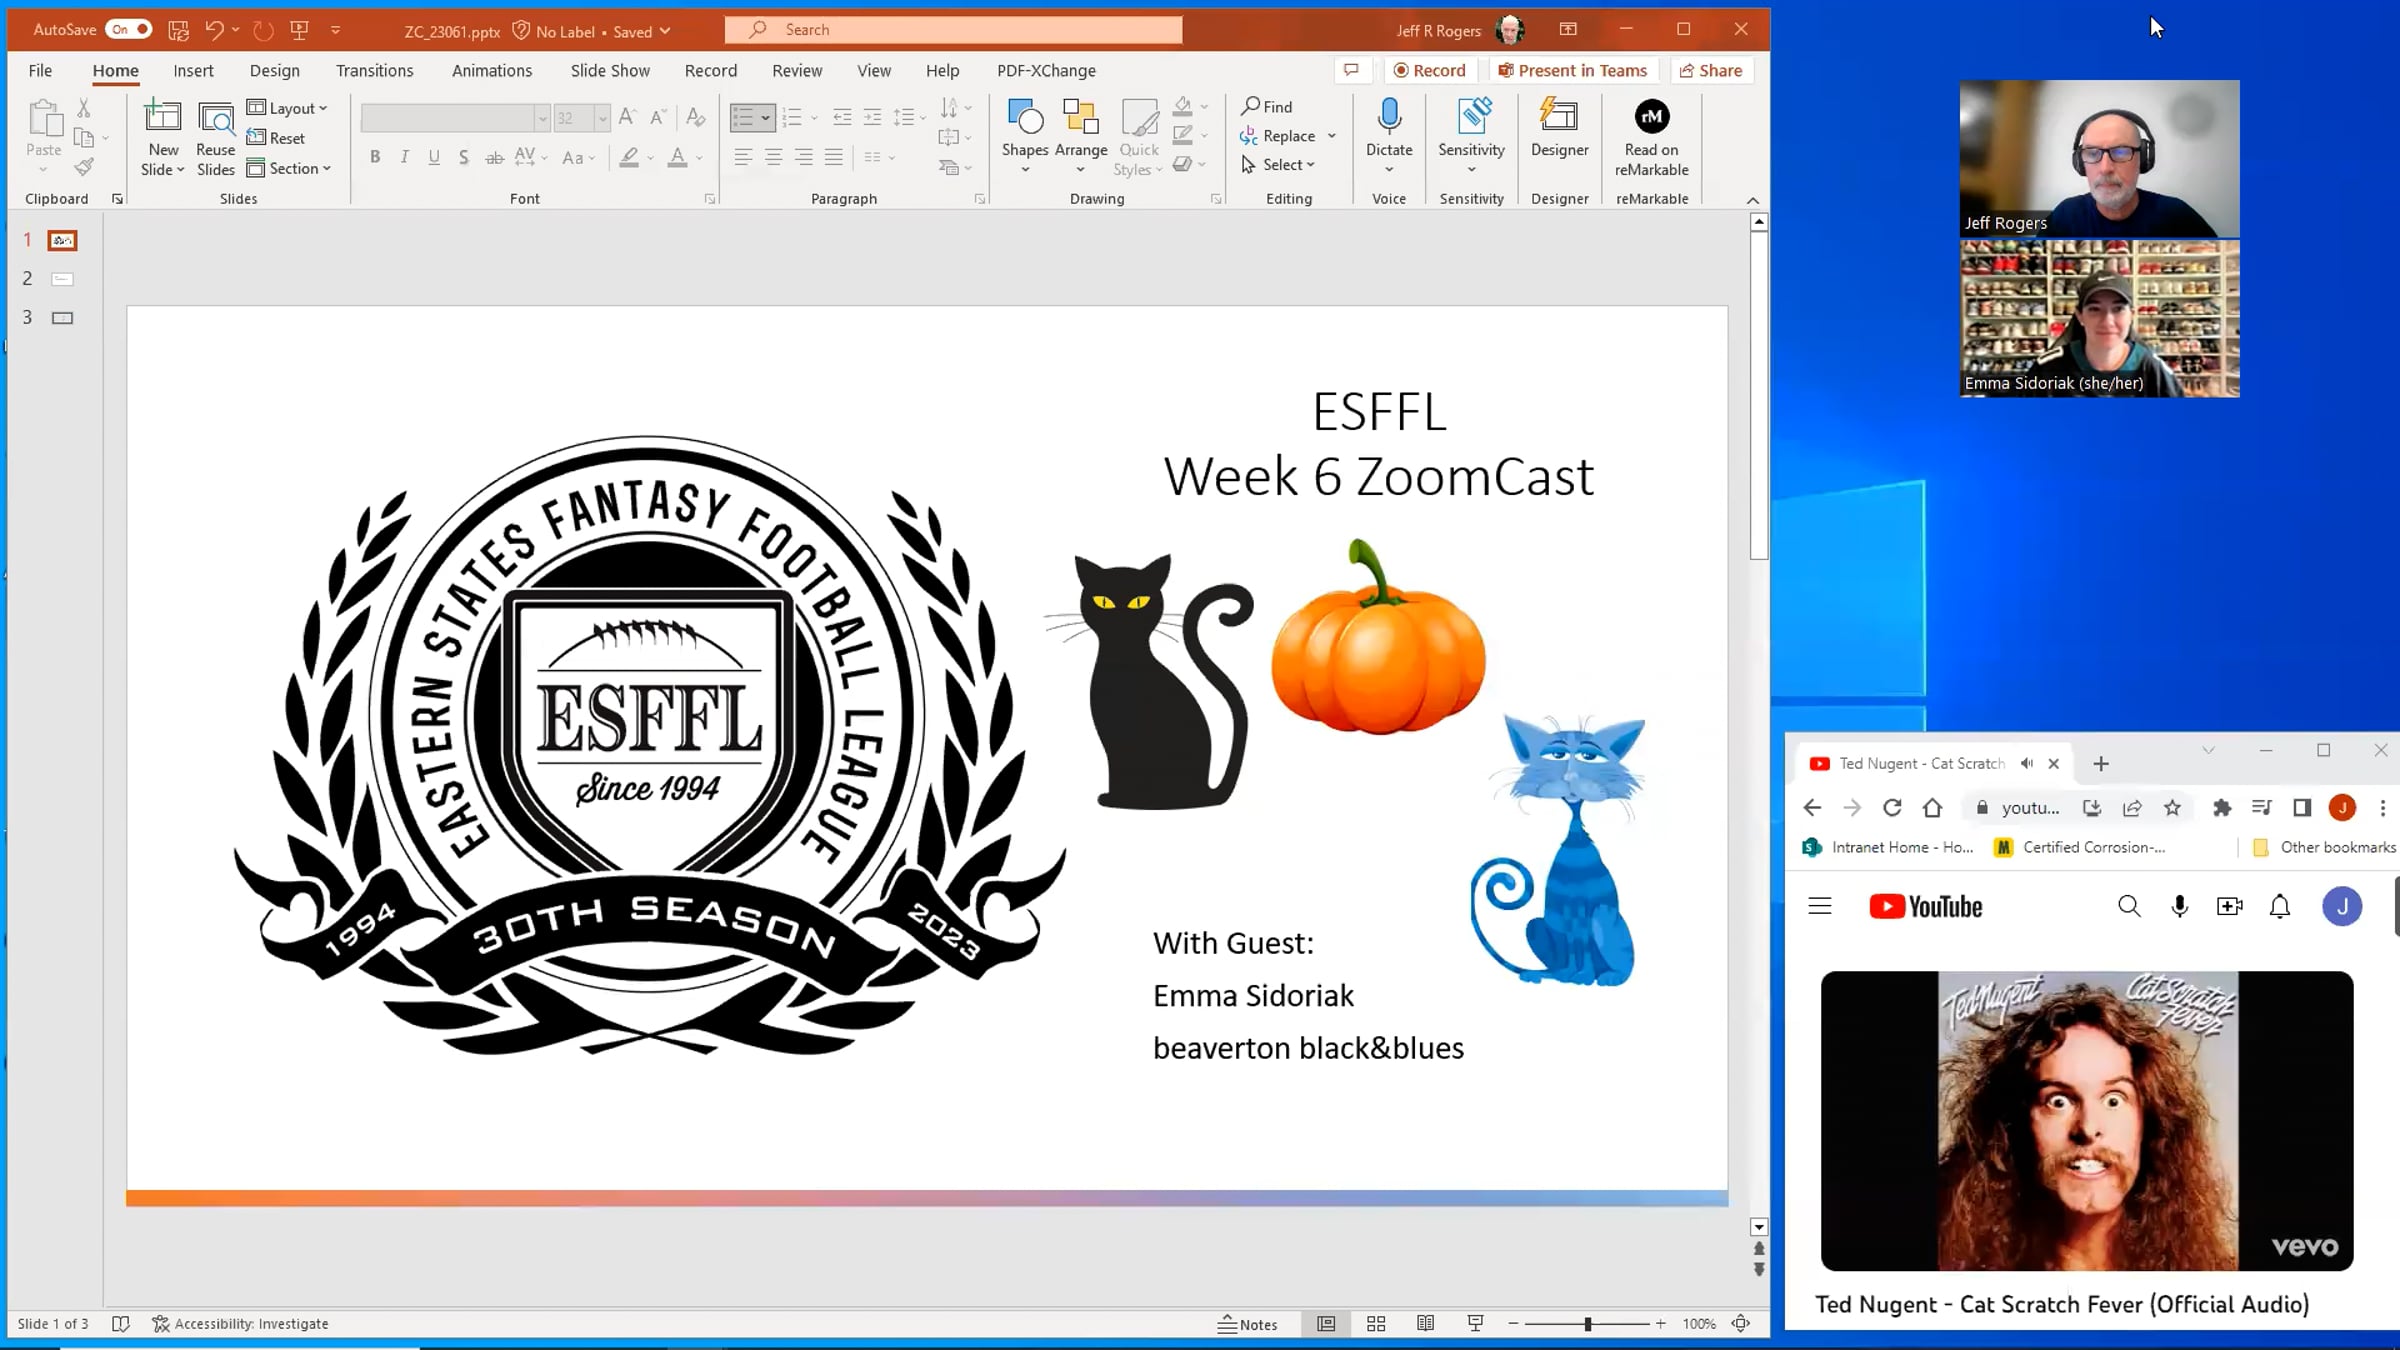Open the Paste clipboard icon
Image resolution: width=2400 pixels, height=1350 pixels.
44,118
